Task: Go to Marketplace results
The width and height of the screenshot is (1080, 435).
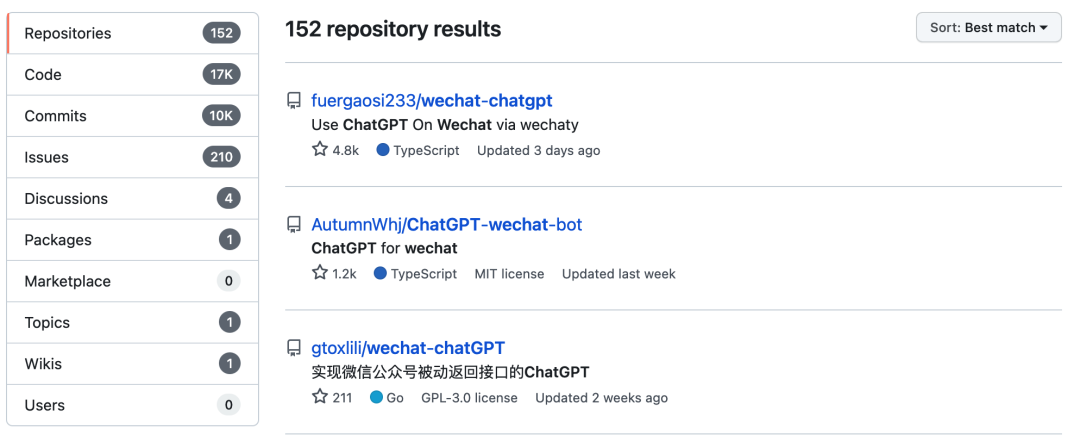Action: pyautogui.click(x=67, y=281)
